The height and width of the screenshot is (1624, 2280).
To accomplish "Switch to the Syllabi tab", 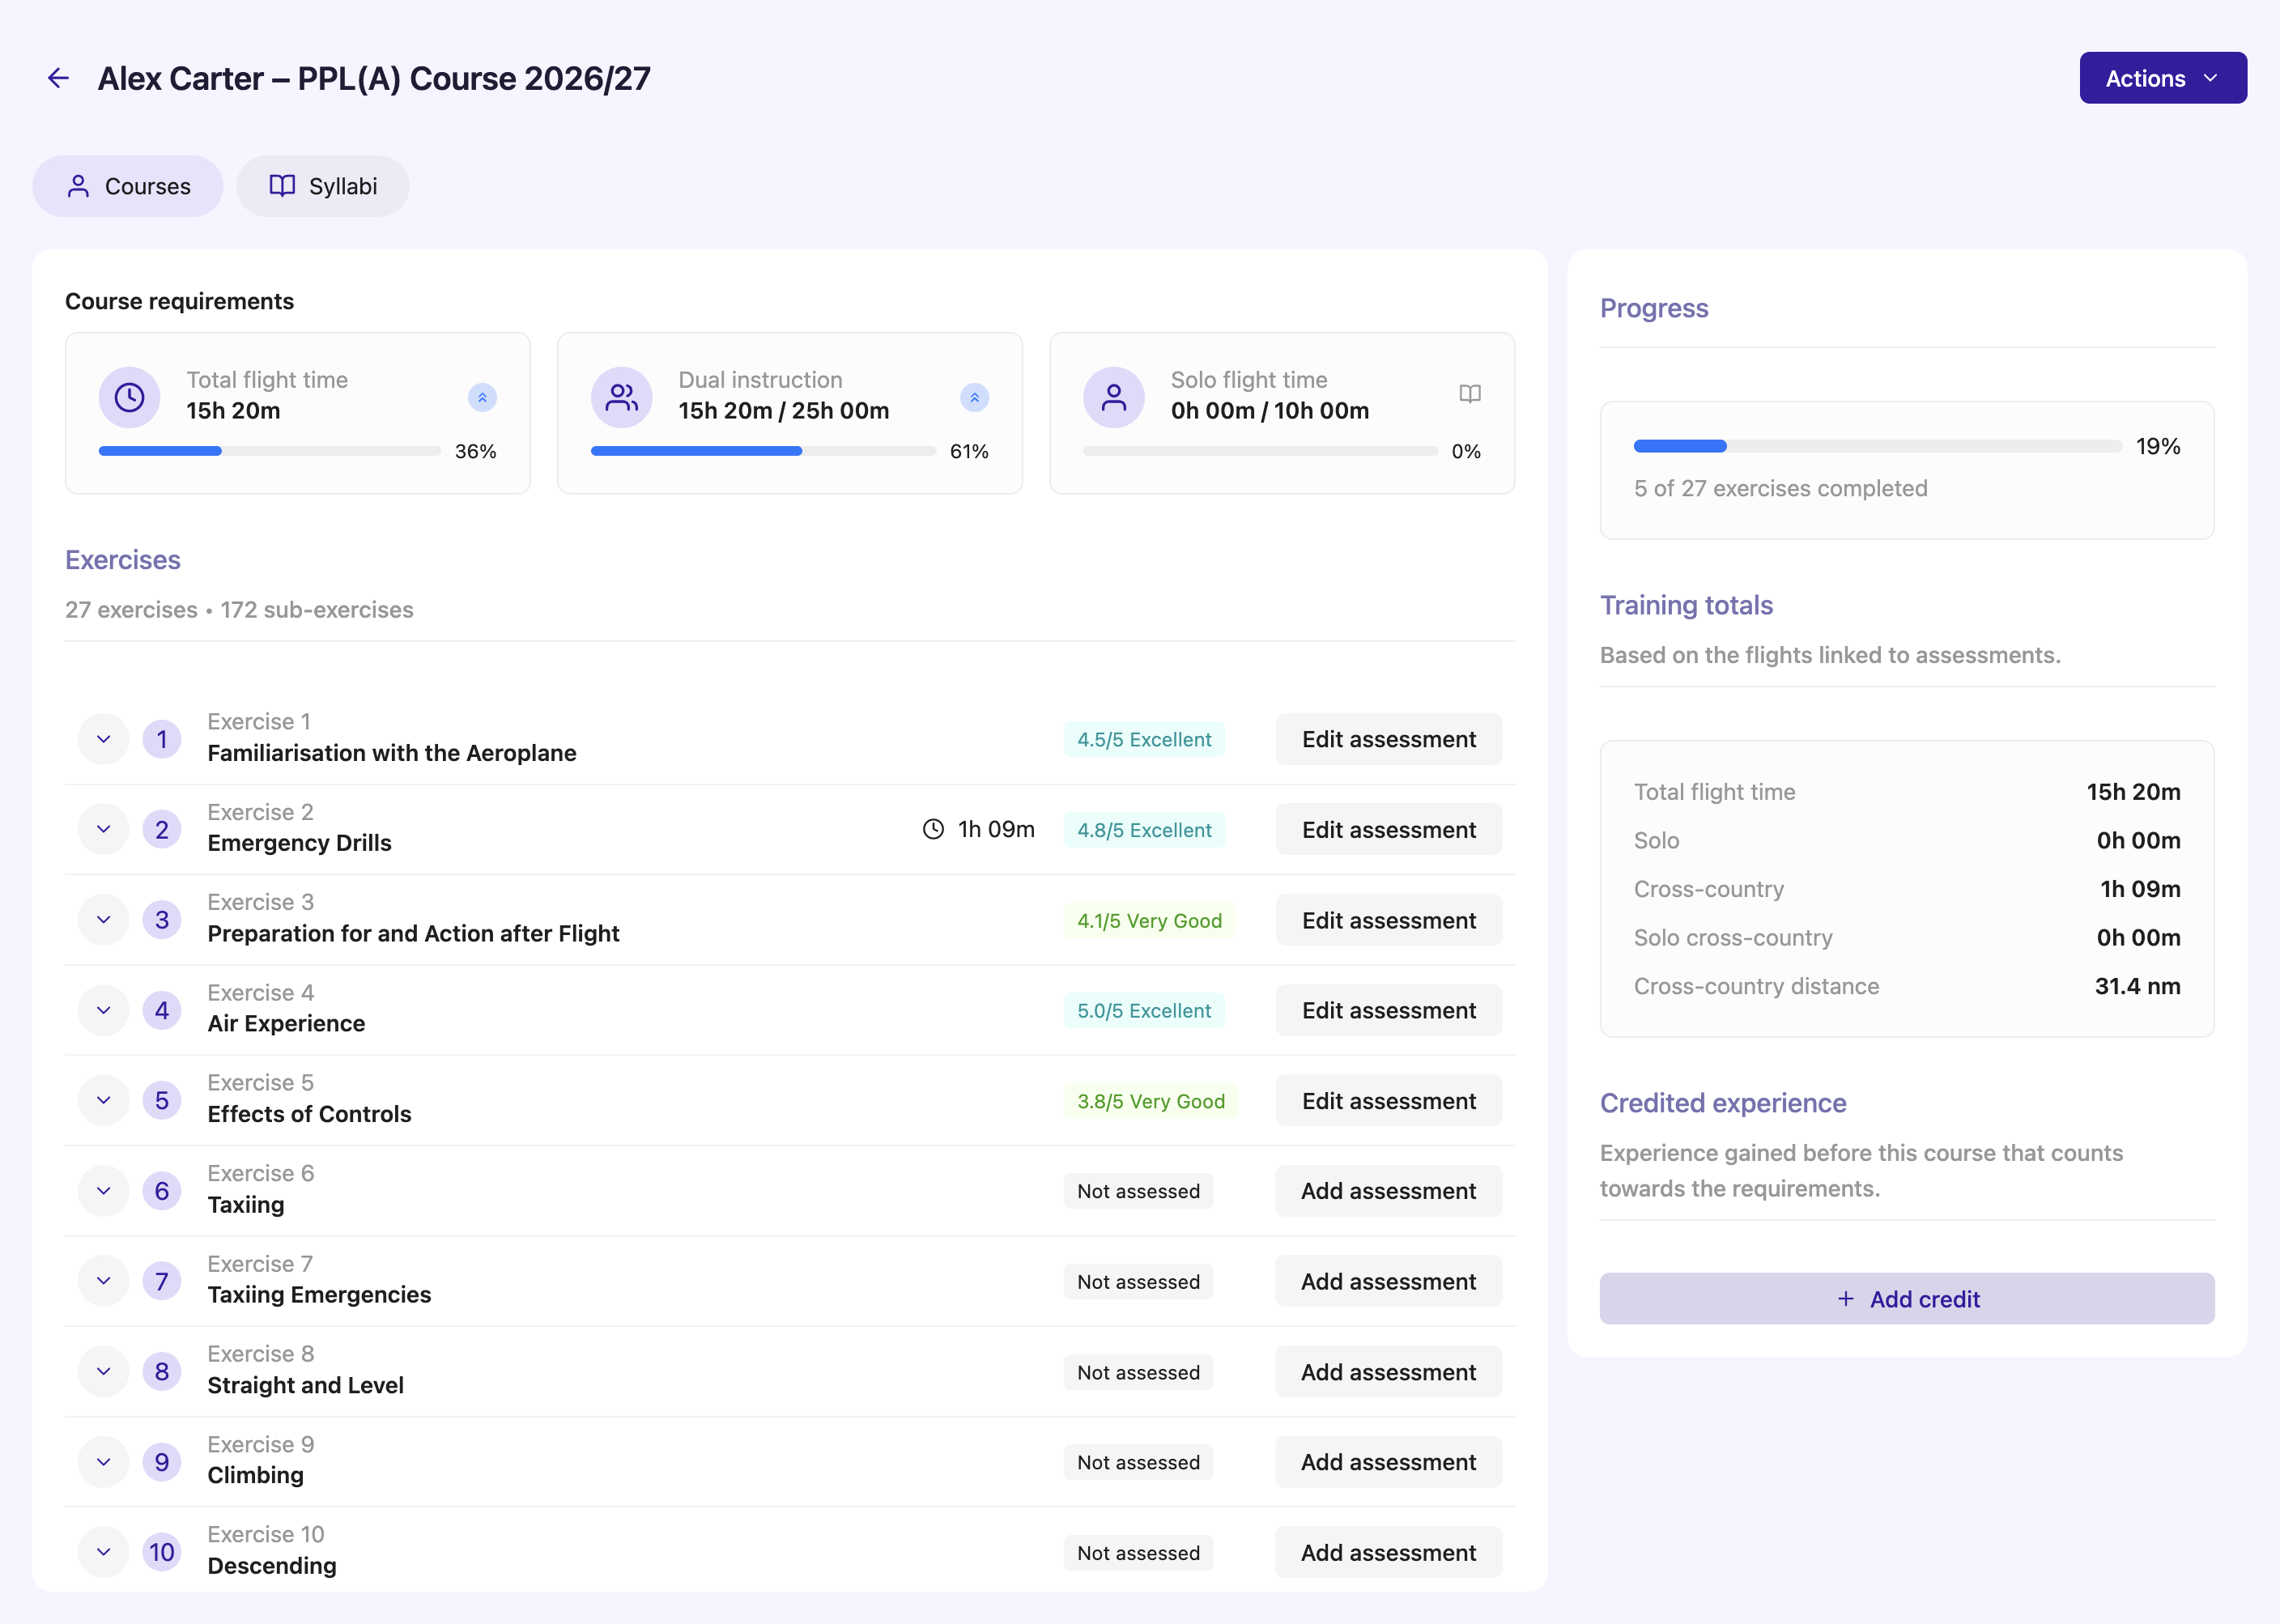I will [x=323, y=186].
